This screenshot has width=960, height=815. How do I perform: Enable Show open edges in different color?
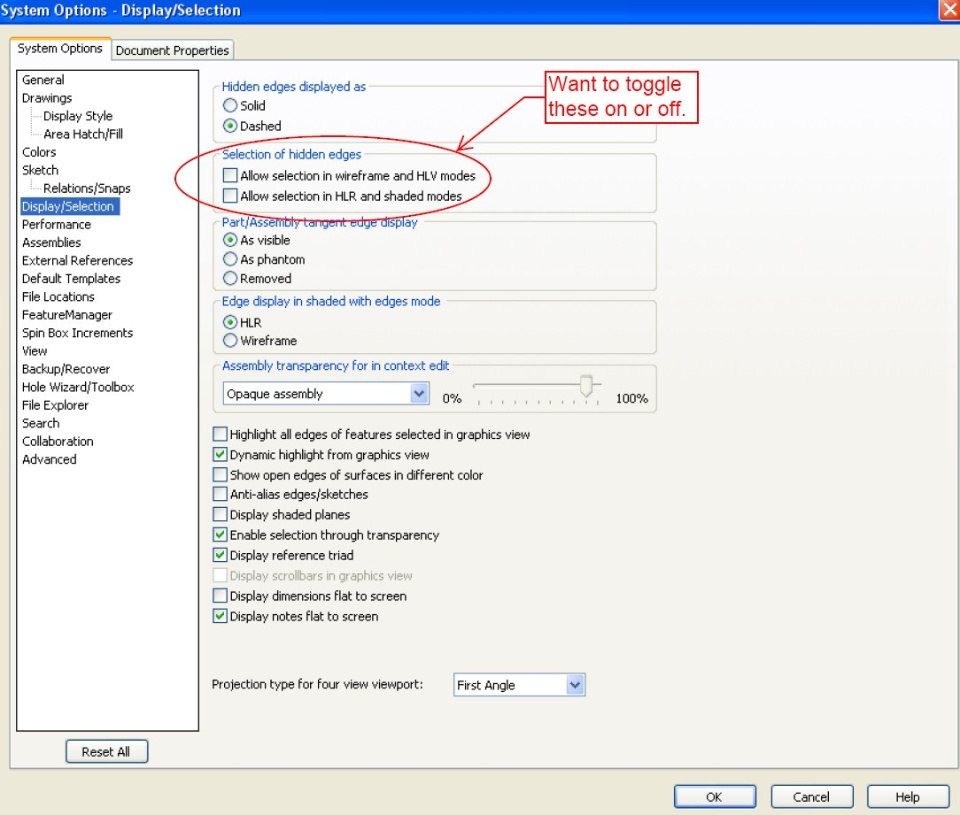pyautogui.click(x=220, y=475)
